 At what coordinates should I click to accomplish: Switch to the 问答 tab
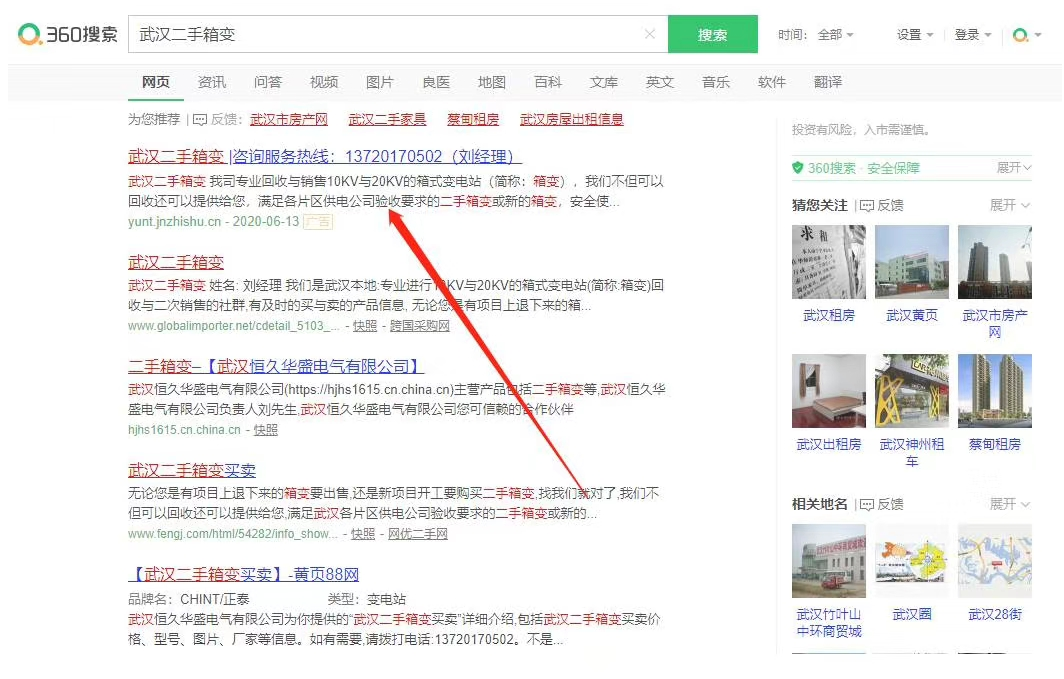[268, 82]
